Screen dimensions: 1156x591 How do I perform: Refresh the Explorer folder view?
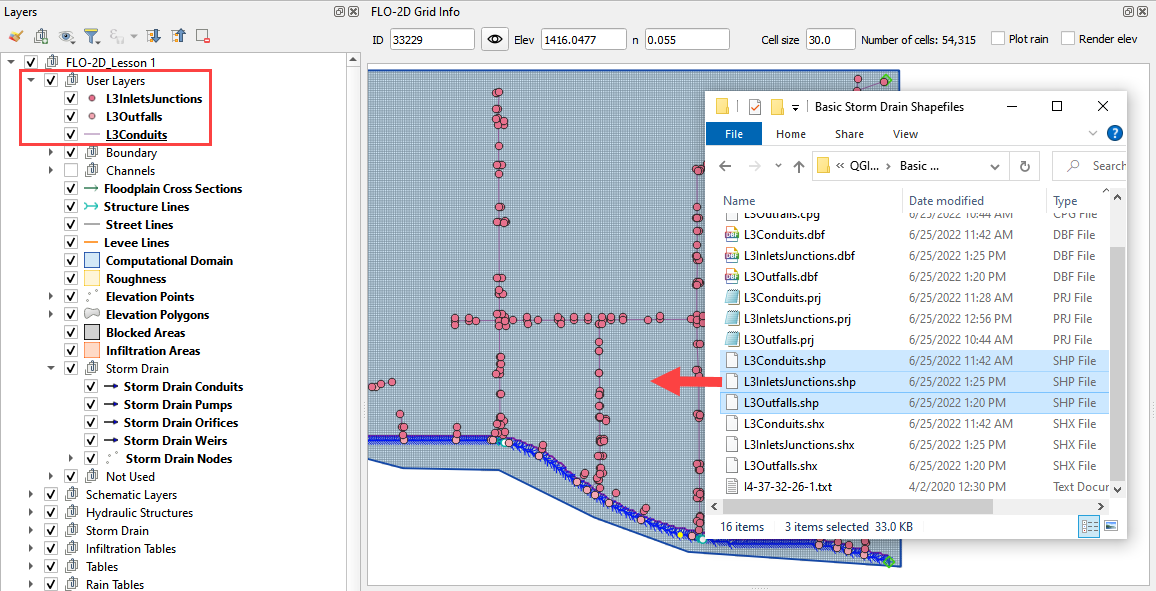coord(1024,166)
